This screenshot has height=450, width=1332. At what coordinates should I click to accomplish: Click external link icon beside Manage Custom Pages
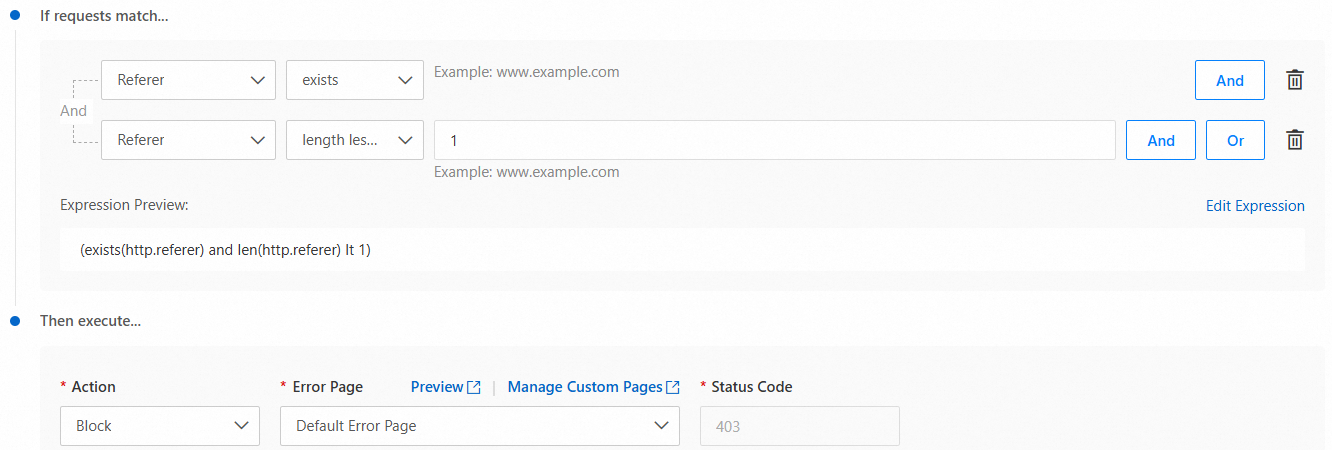pos(673,387)
